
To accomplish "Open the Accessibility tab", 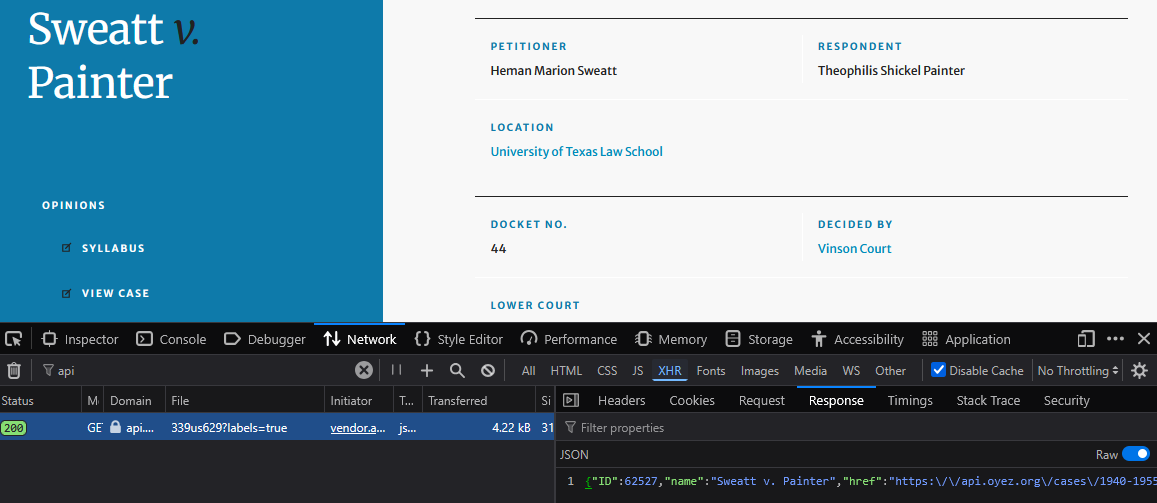I will [x=857, y=339].
